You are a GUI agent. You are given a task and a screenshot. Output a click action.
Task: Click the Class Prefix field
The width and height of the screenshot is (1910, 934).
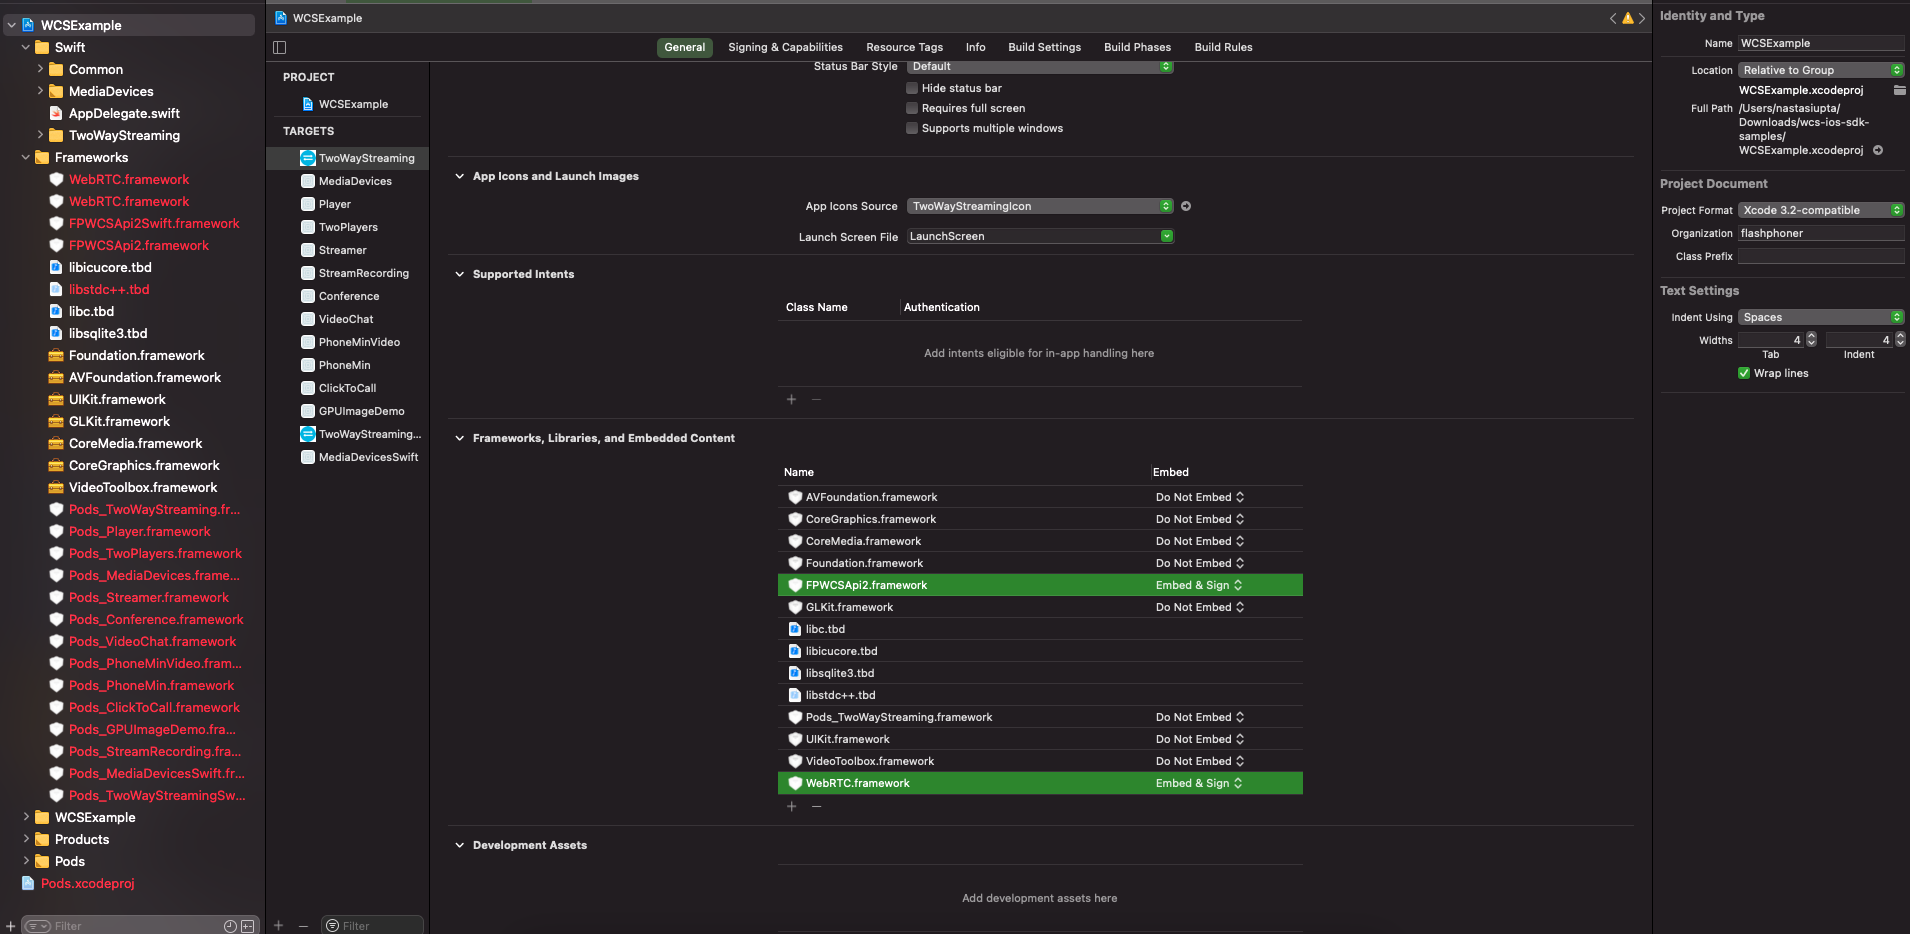pos(1821,256)
